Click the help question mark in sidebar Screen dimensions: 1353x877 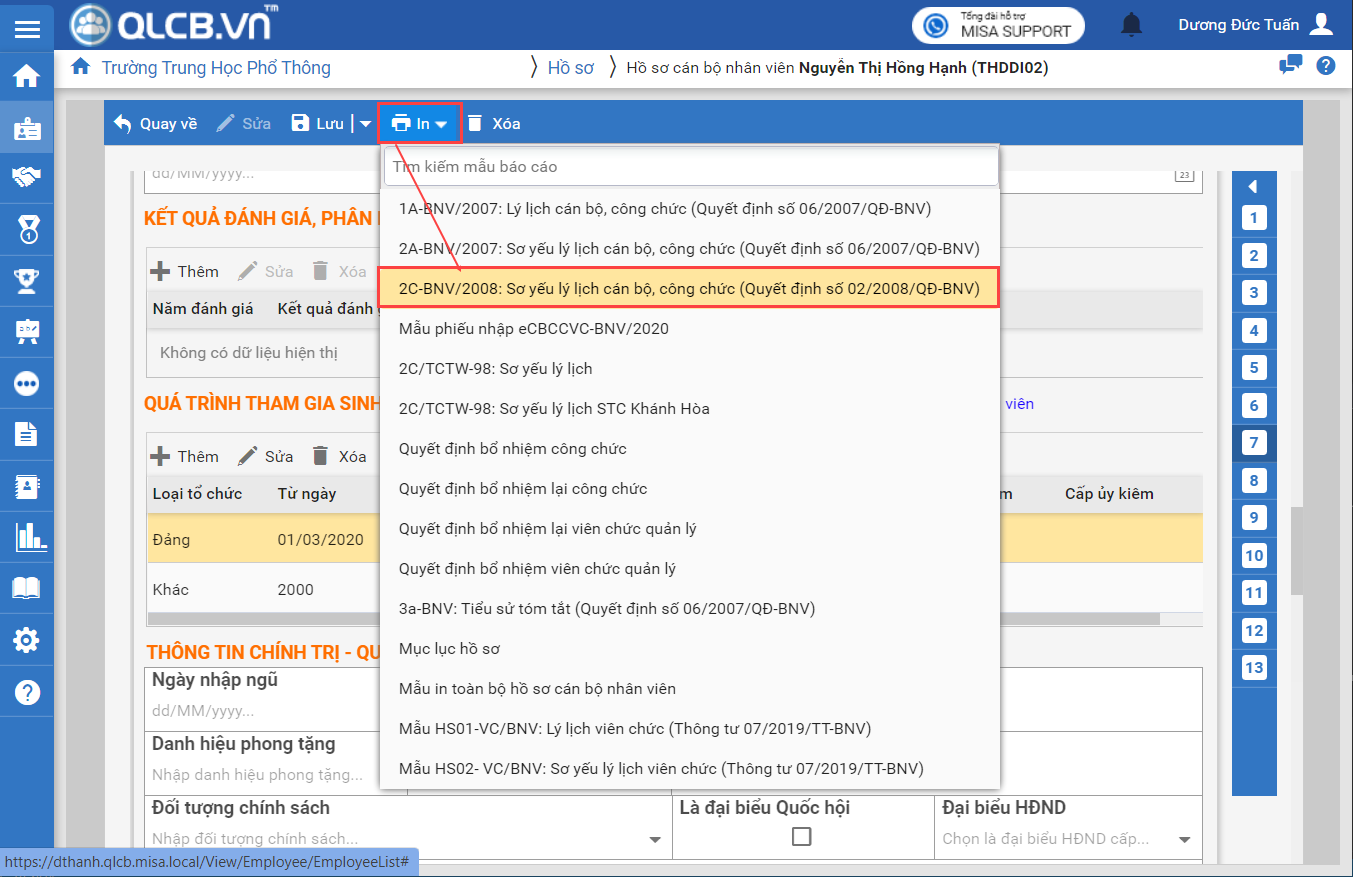27,692
